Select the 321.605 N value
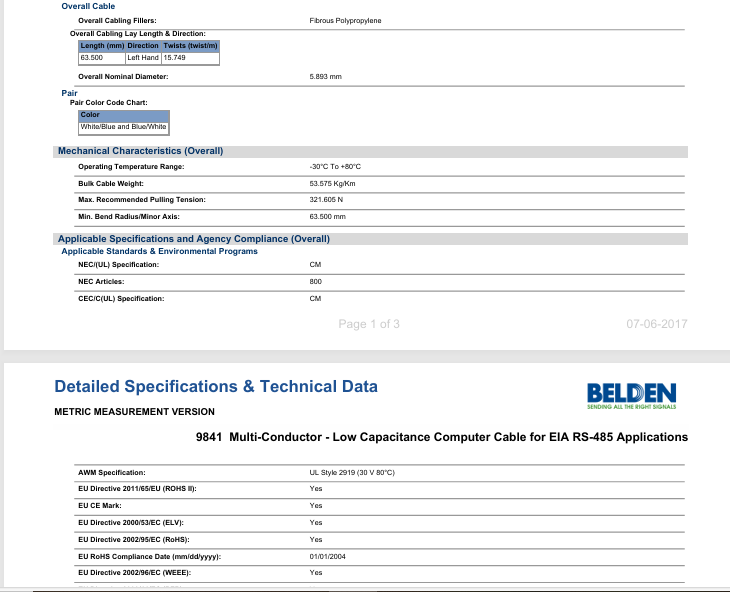 point(326,200)
